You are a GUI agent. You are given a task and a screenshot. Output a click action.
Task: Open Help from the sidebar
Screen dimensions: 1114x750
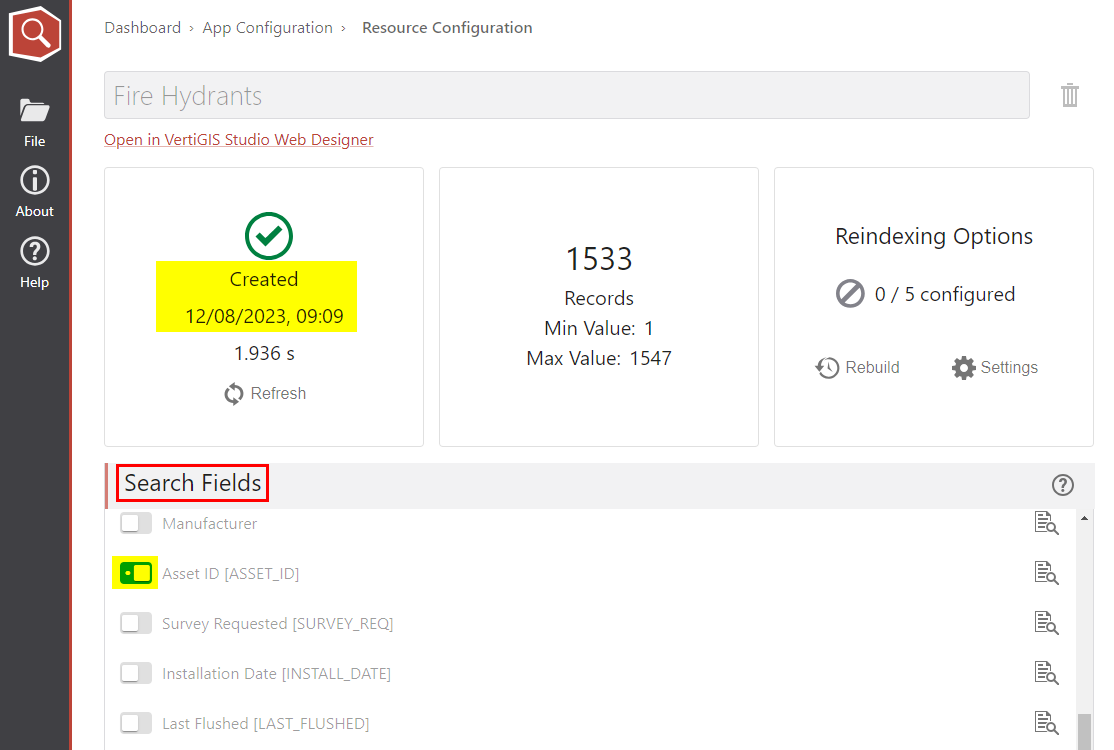tap(34, 261)
